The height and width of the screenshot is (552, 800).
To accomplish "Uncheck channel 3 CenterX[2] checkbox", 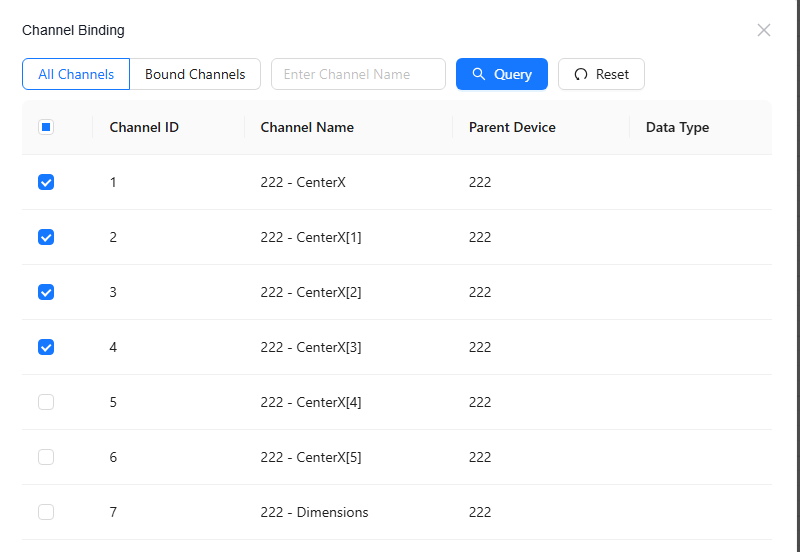I will point(46,292).
